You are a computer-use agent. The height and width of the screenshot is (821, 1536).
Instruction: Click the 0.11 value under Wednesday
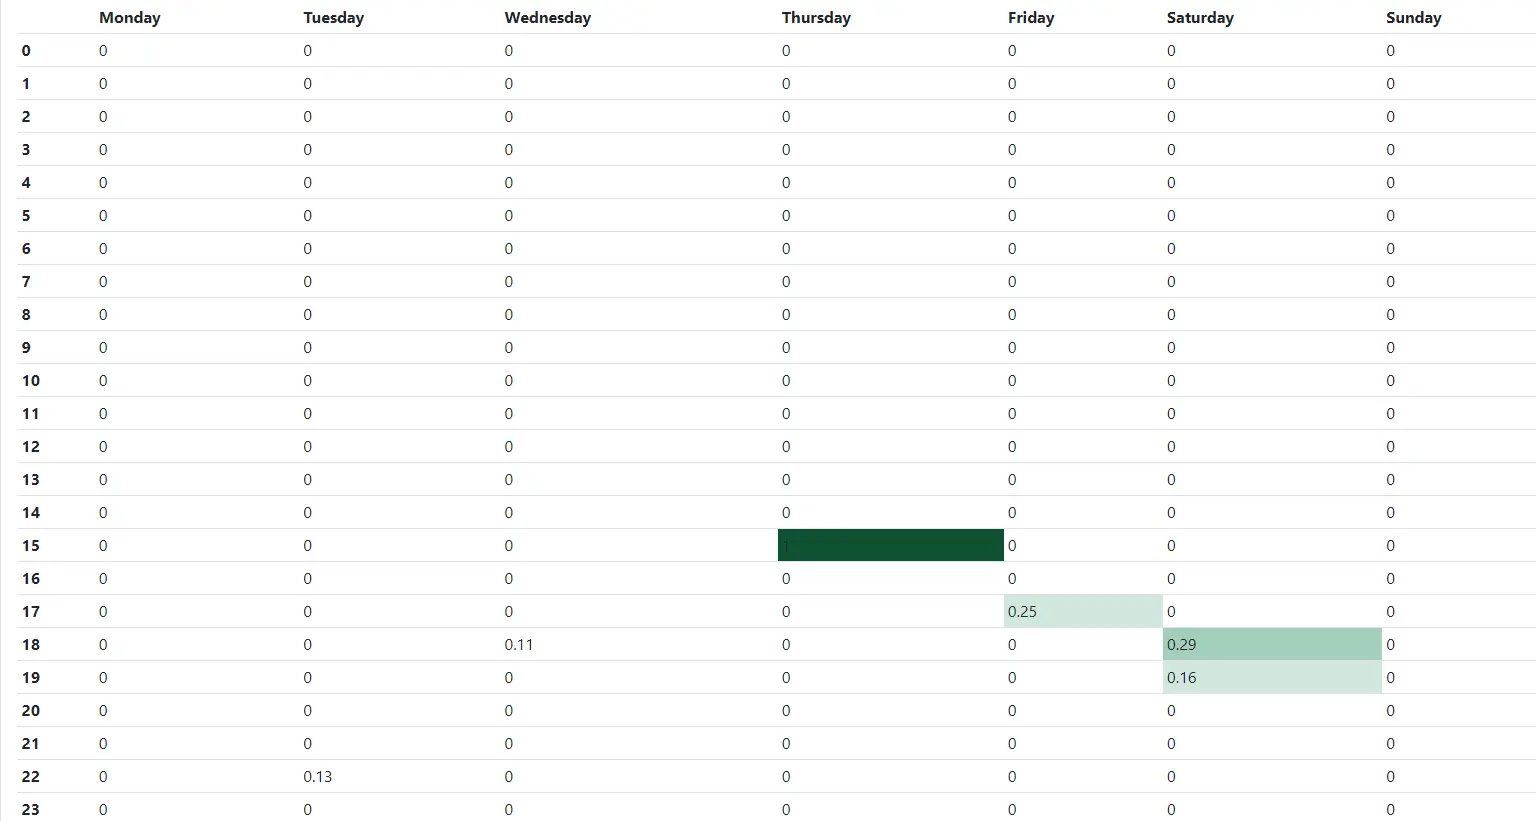(519, 645)
